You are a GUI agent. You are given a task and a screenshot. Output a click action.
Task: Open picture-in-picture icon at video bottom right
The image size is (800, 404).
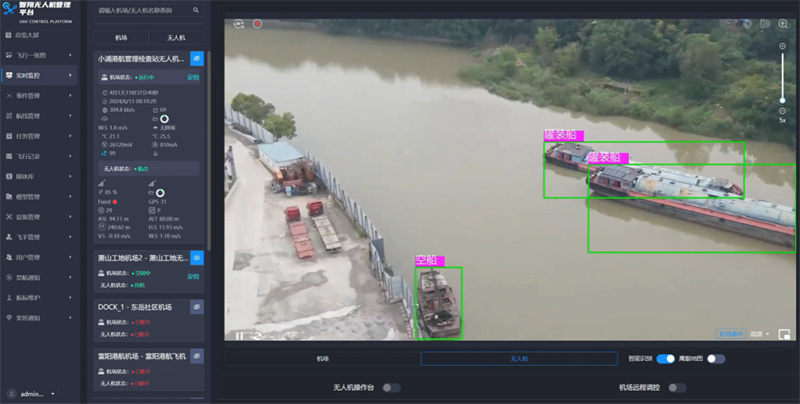point(785,334)
